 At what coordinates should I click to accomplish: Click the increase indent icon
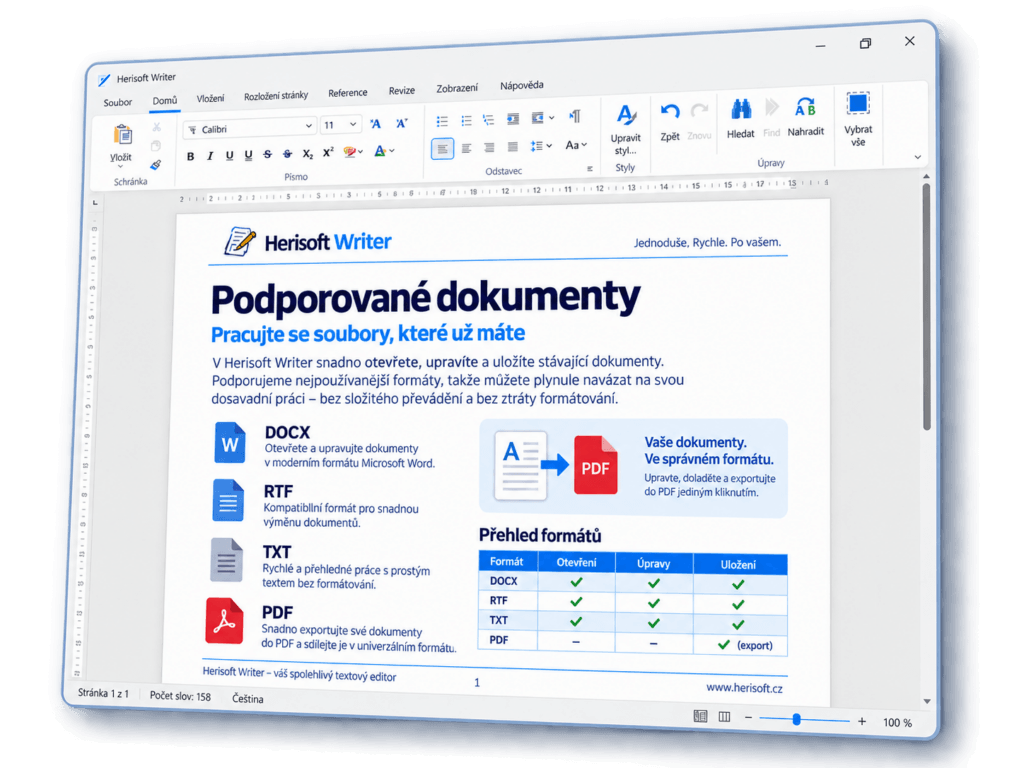pos(537,118)
